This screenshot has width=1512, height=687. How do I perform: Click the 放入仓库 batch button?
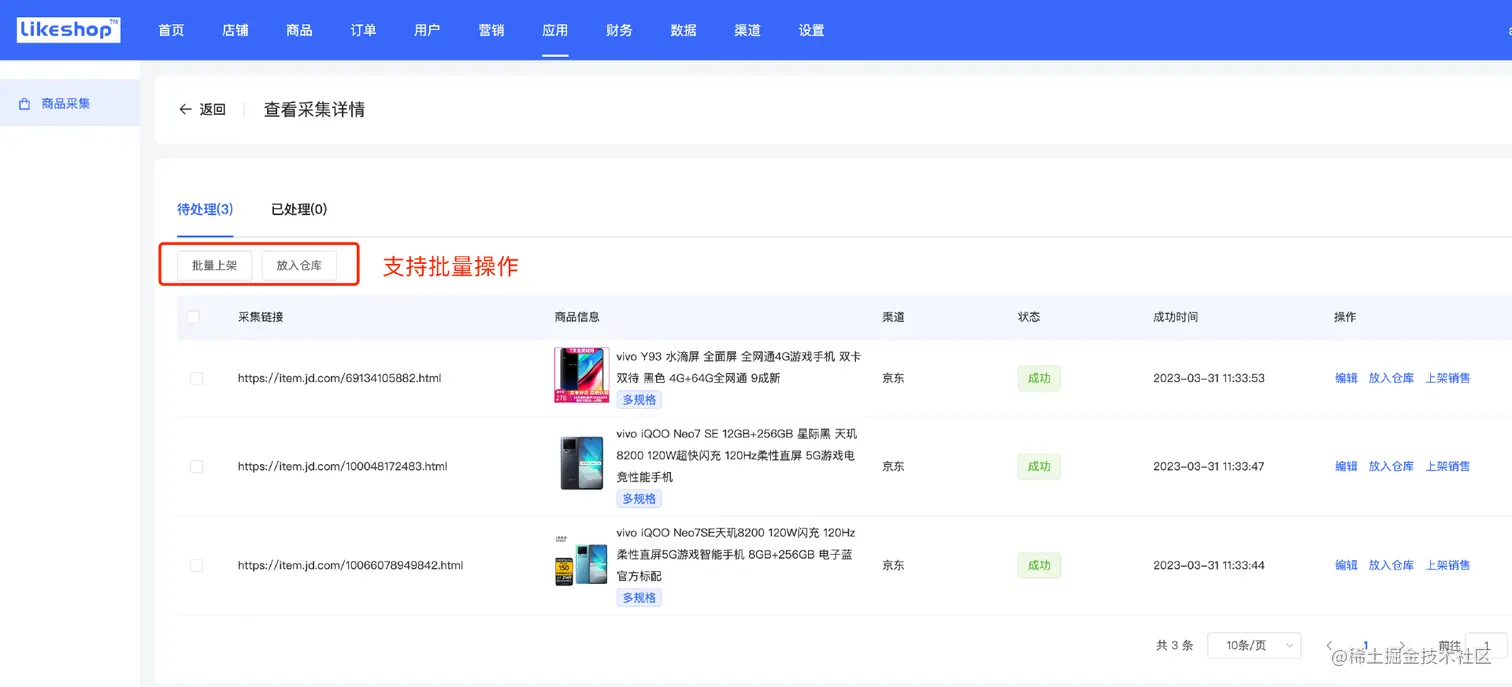[299, 265]
